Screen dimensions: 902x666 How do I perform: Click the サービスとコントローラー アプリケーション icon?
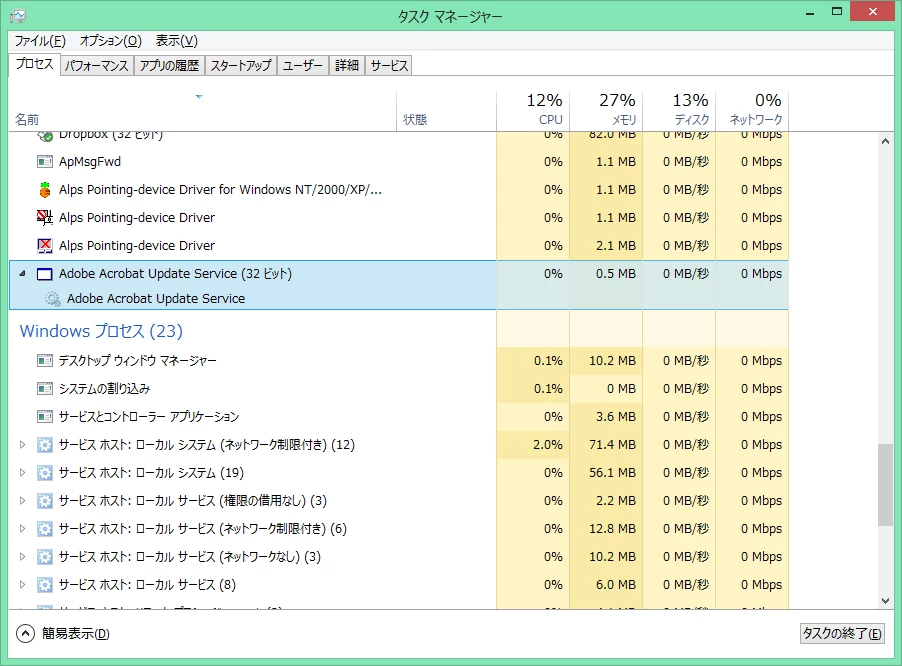click(x=45, y=416)
